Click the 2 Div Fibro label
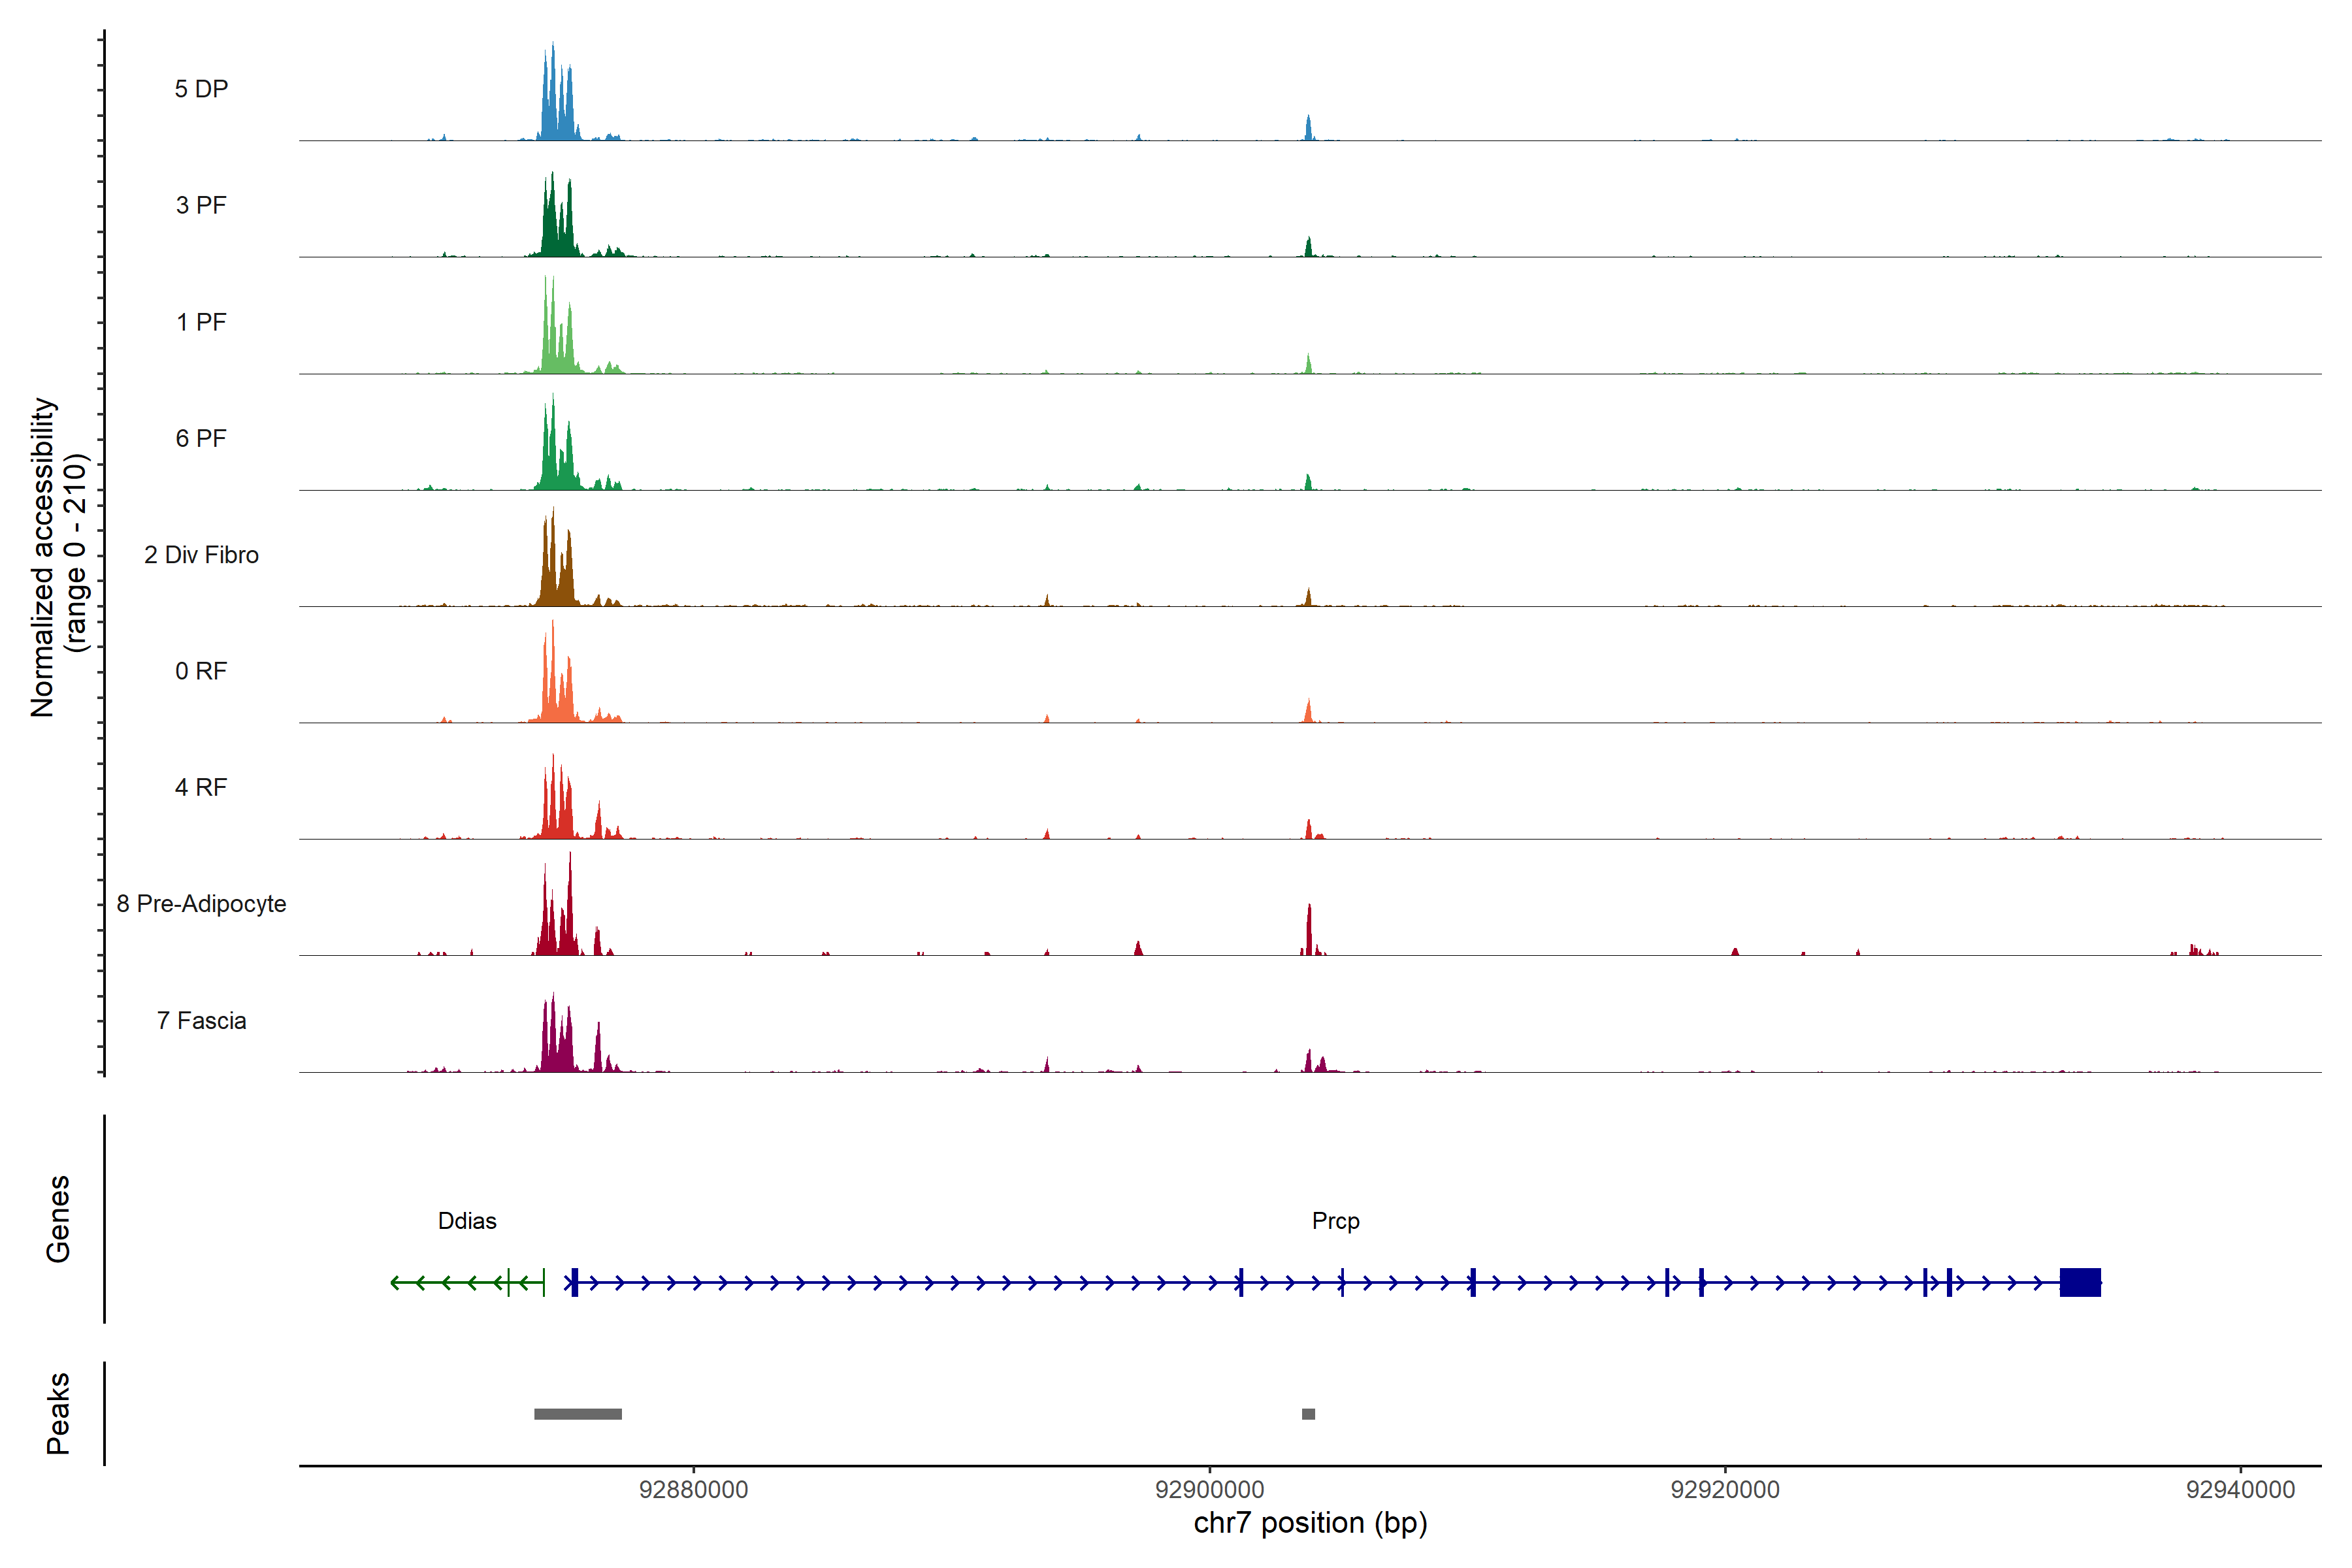Screen dimensions: 2352x1568 201,555
